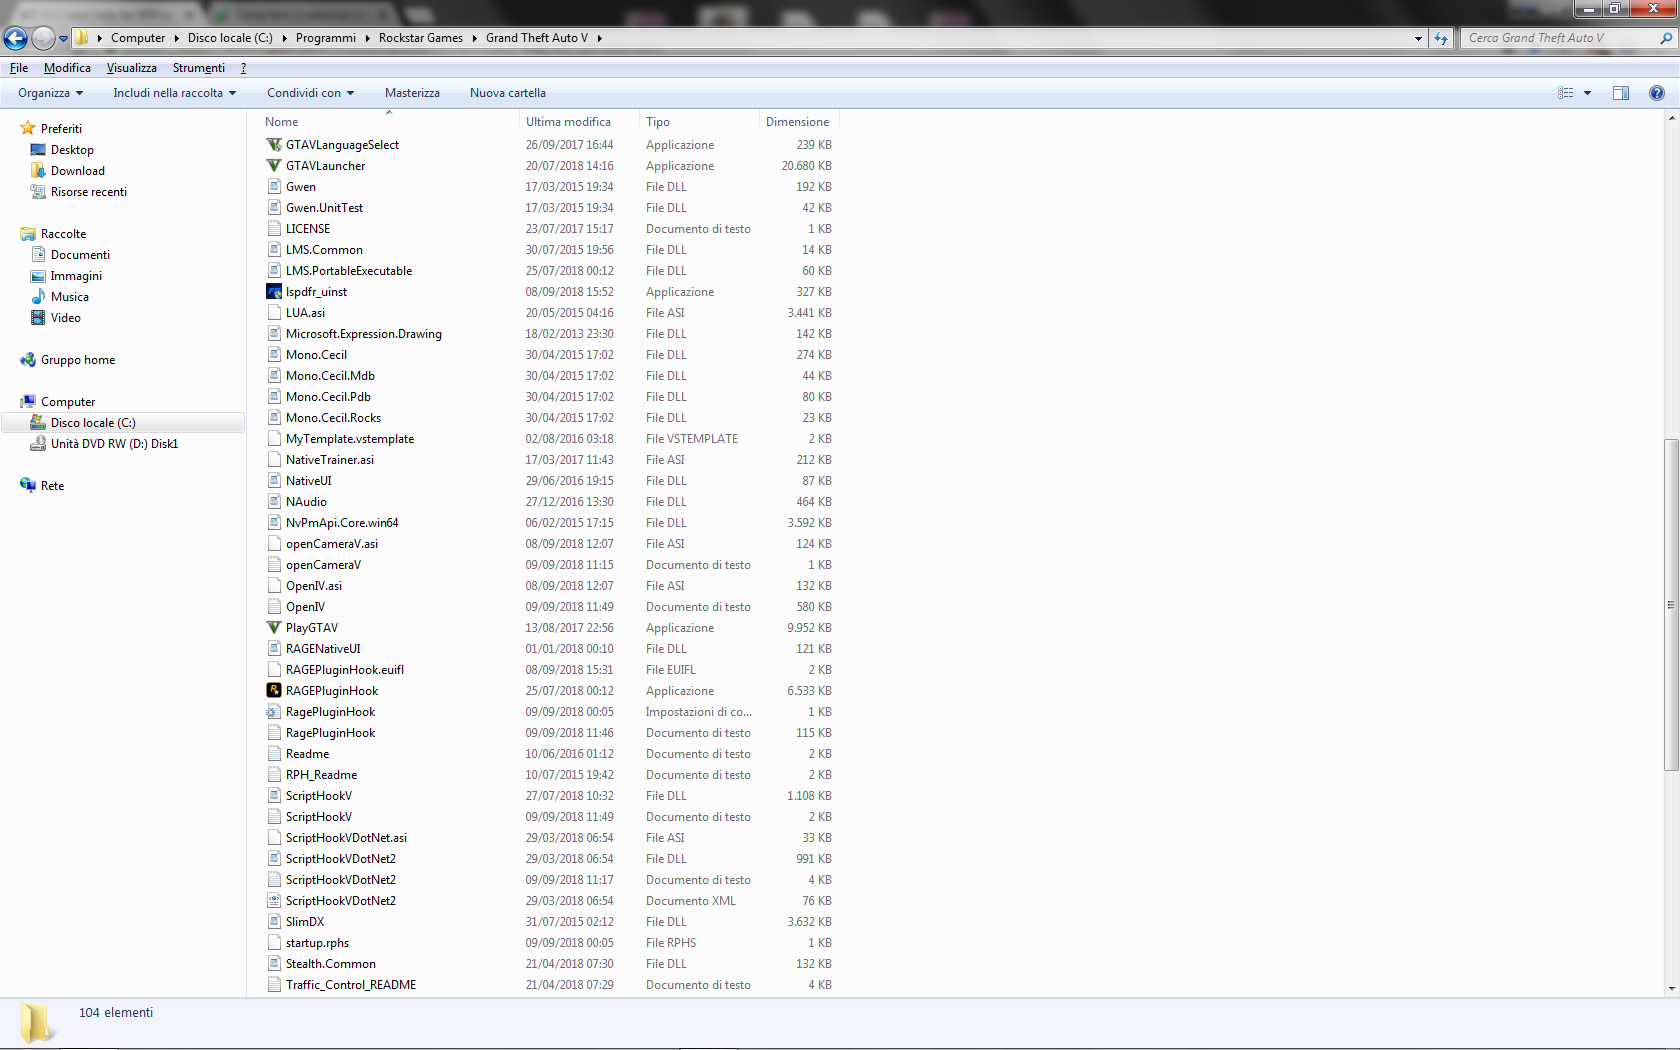Open the ? help menu
1680x1050 pixels.
click(x=243, y=68)
